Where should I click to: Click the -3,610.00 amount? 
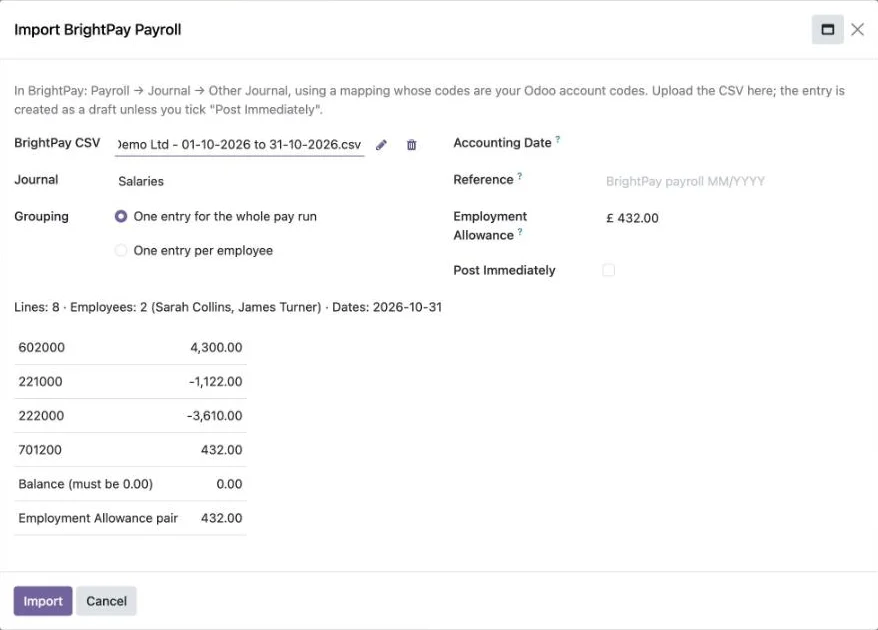[x=214, y=416]
